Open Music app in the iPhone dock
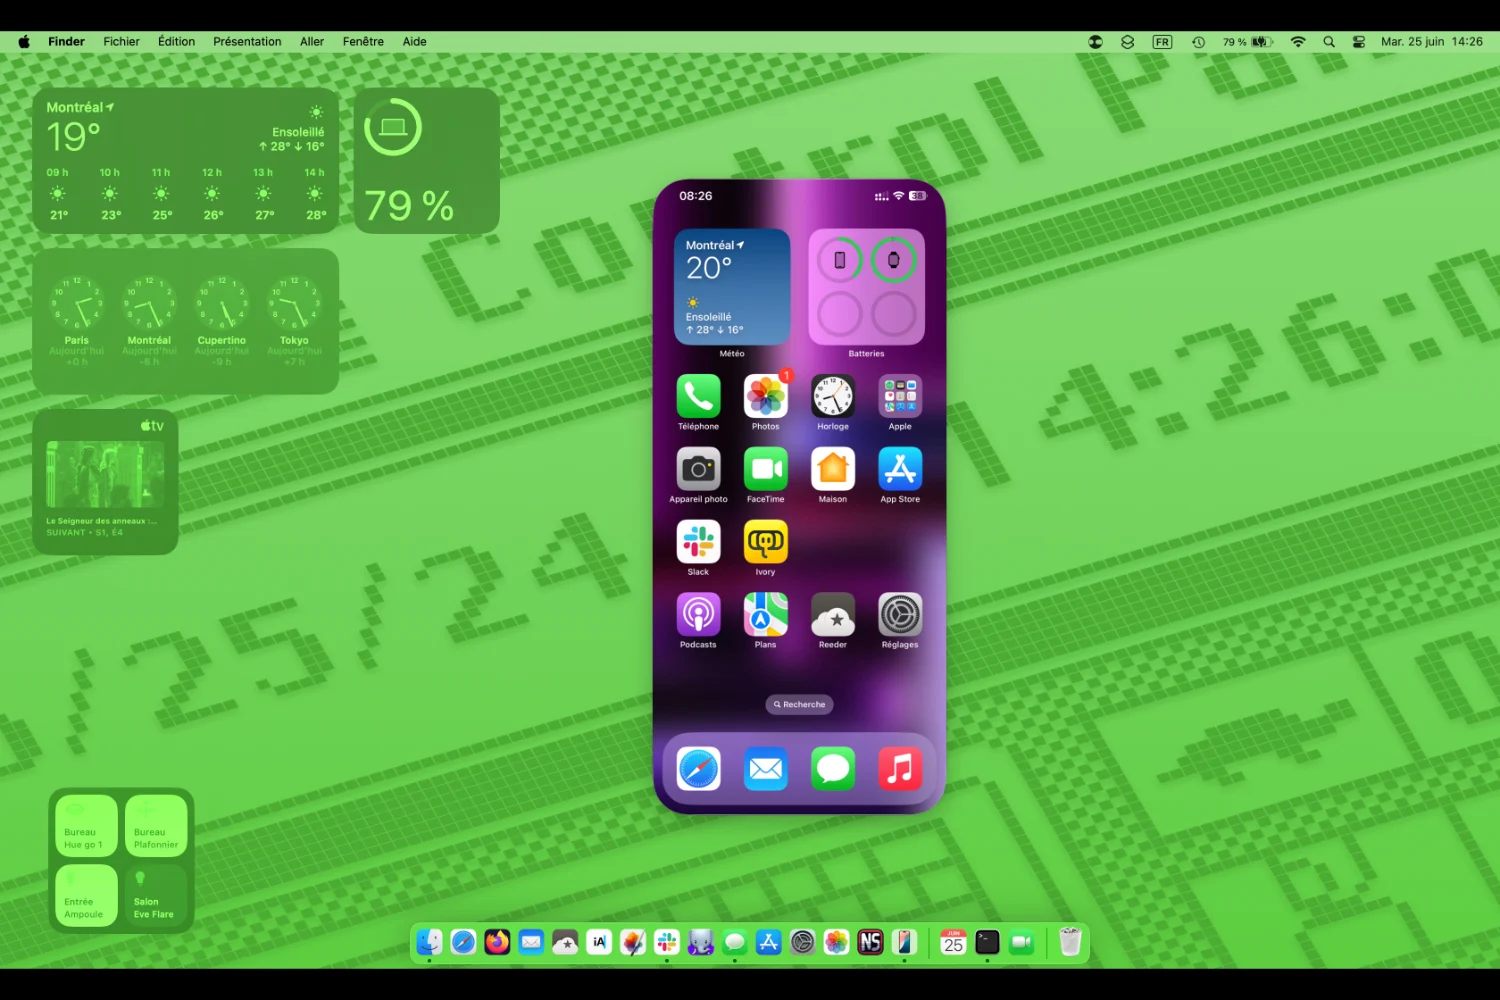Viewport: 1500px width, 1000px height. [x=900, y=769]
